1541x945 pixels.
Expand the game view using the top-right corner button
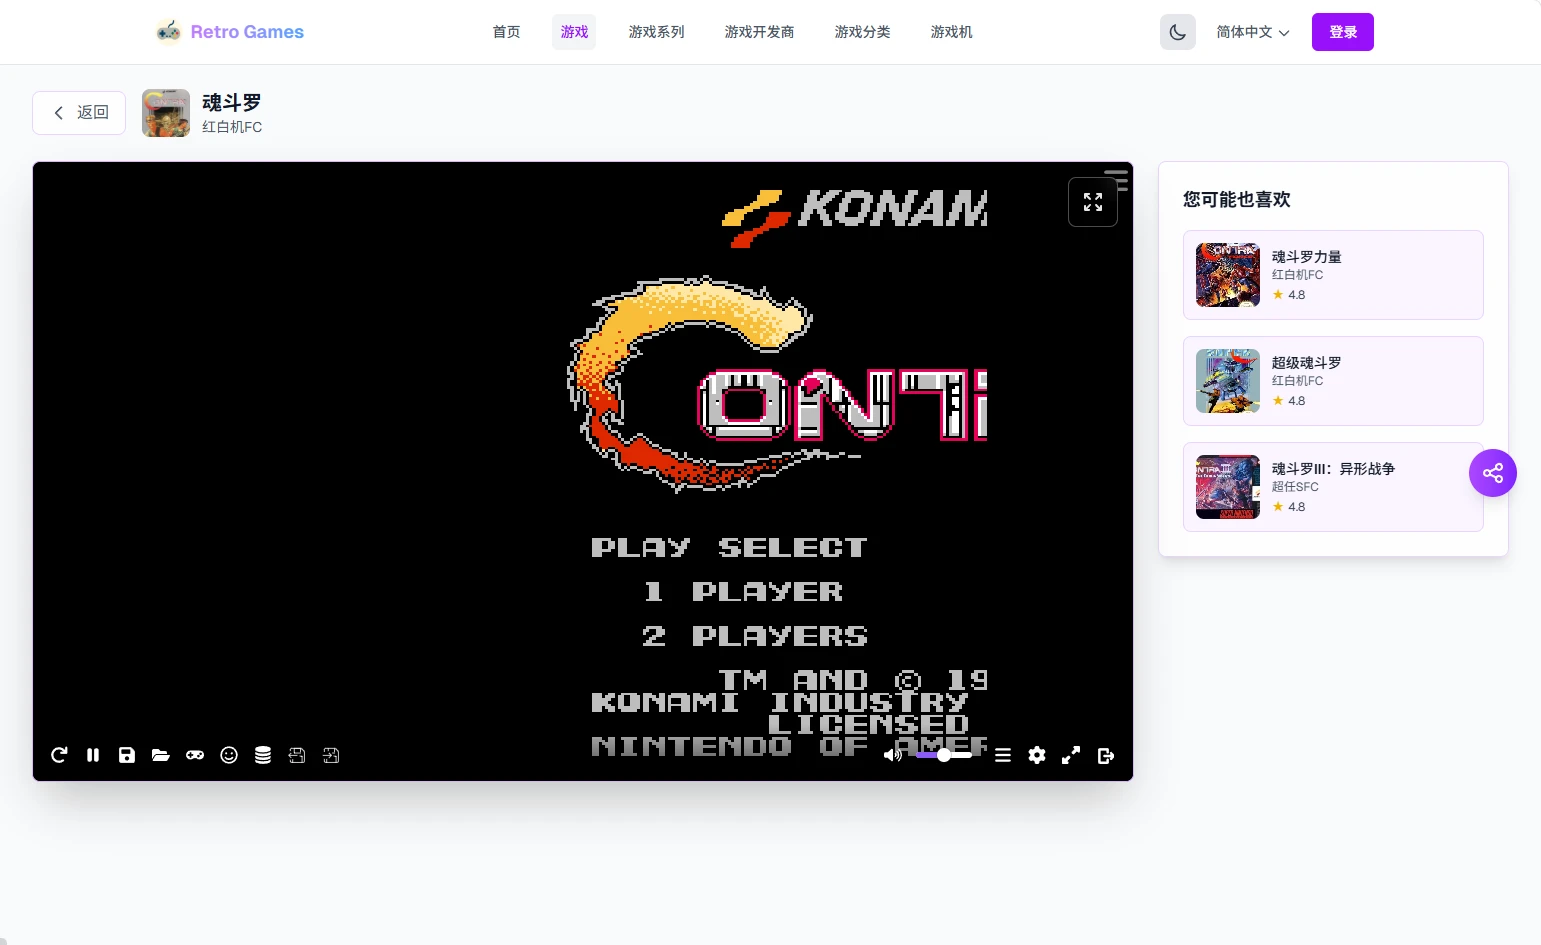coord(1092,202)
